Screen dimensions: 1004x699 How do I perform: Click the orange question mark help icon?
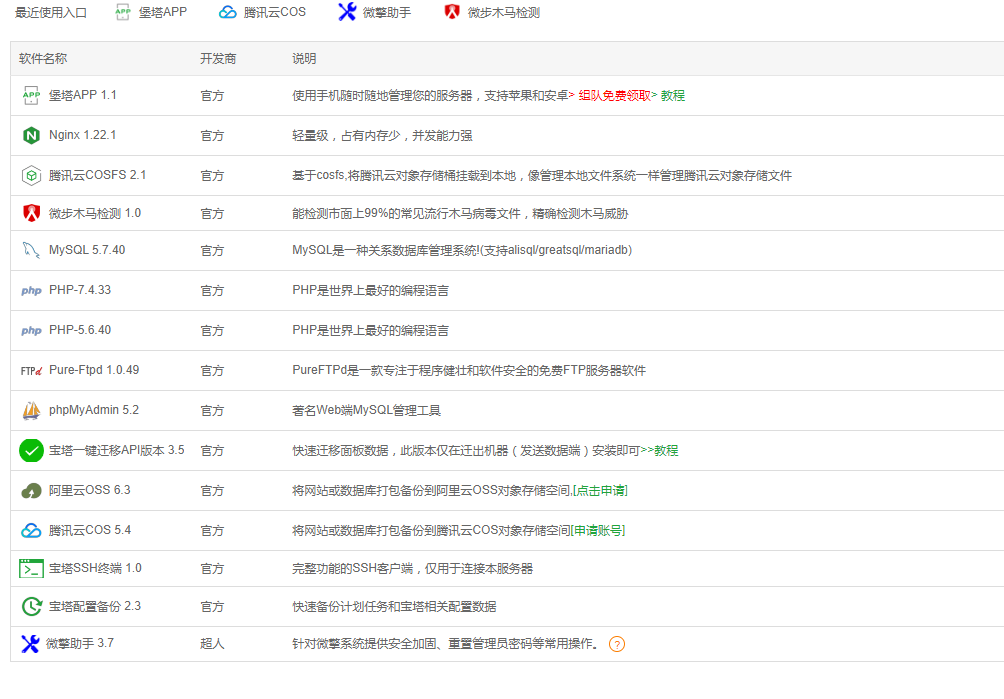[617, 644]
